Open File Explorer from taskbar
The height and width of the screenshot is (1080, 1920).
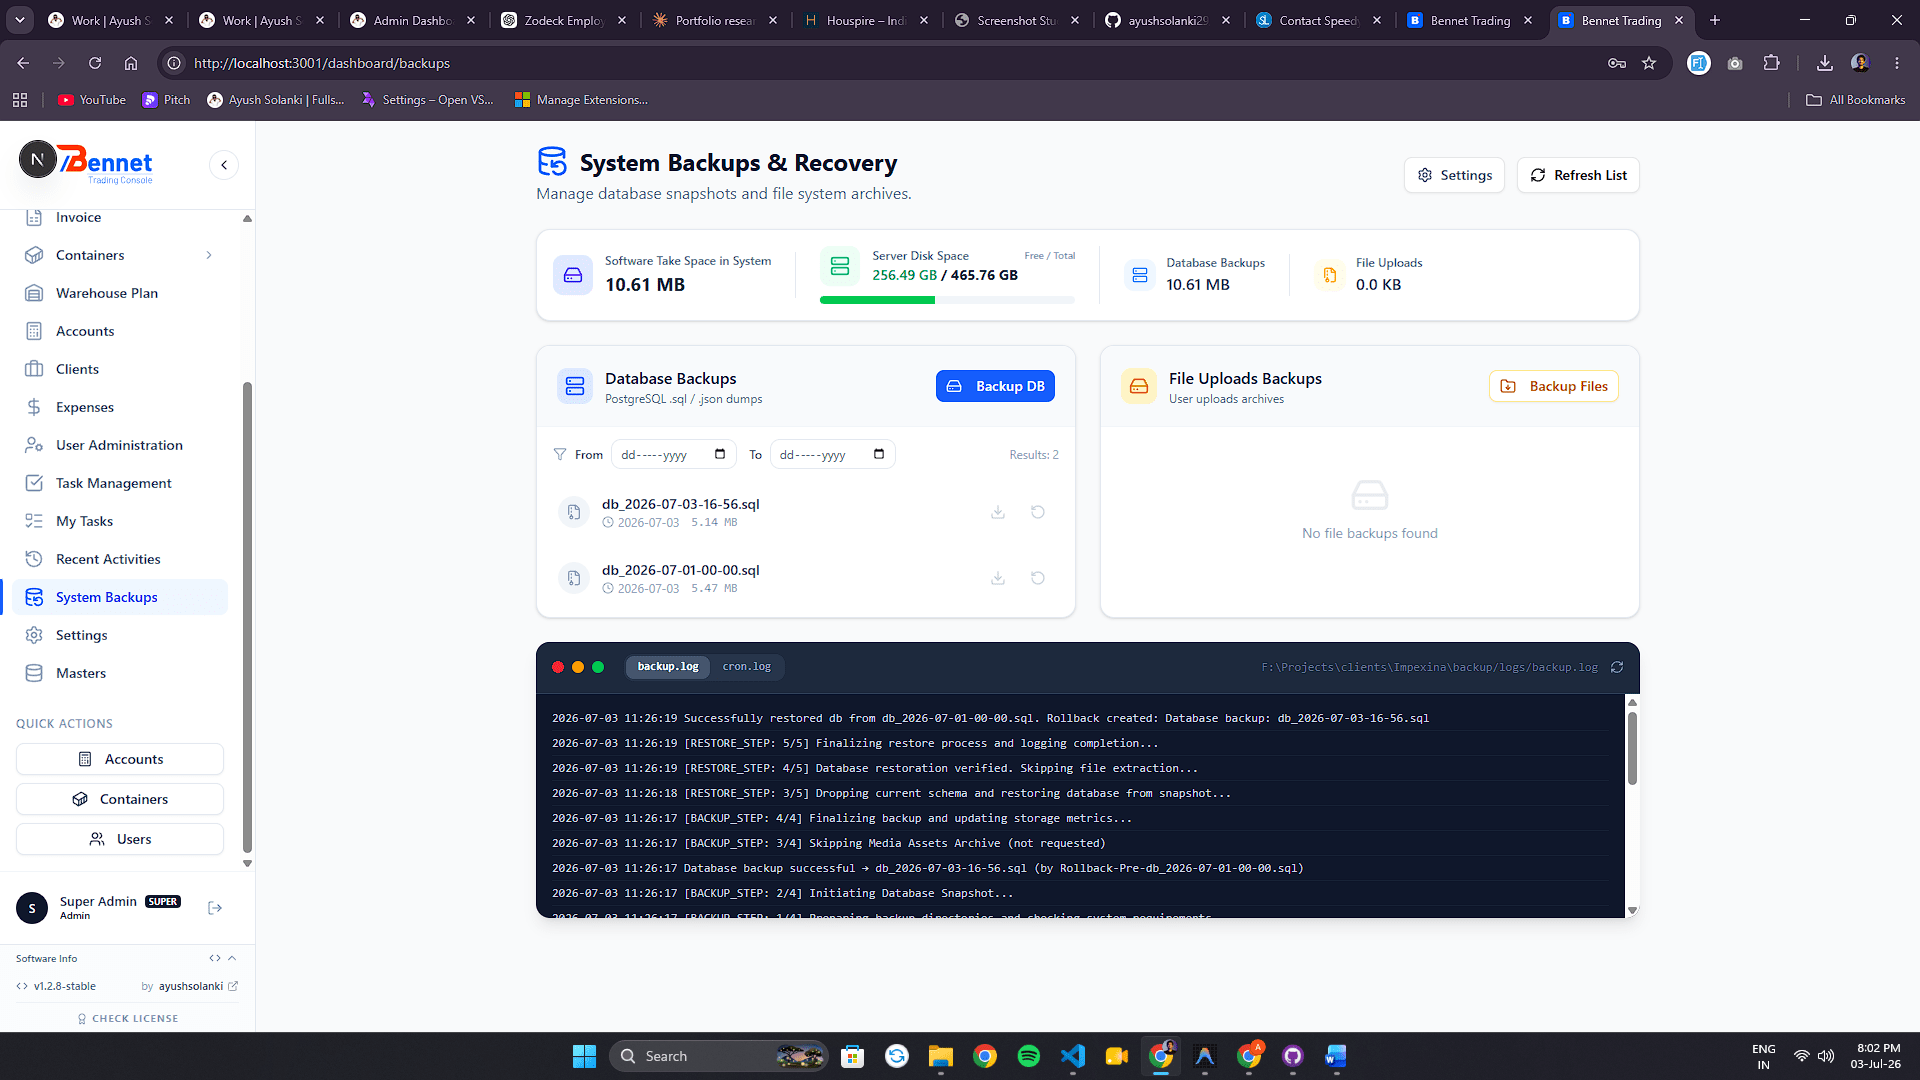pyautogui.click(x=941, y=1056)
